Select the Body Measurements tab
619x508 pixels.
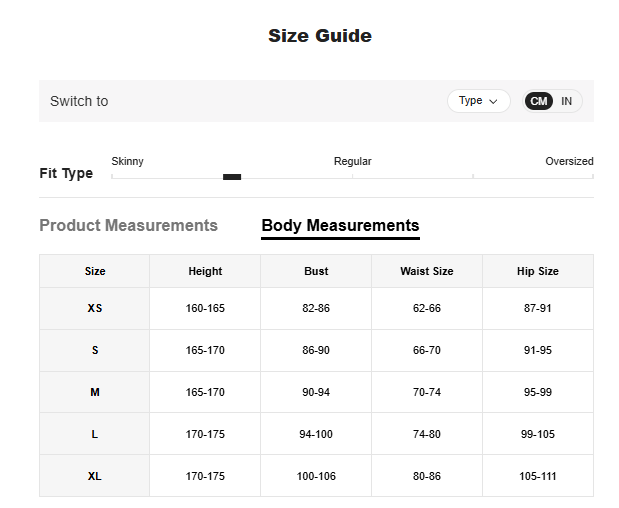tap(340, 225)
